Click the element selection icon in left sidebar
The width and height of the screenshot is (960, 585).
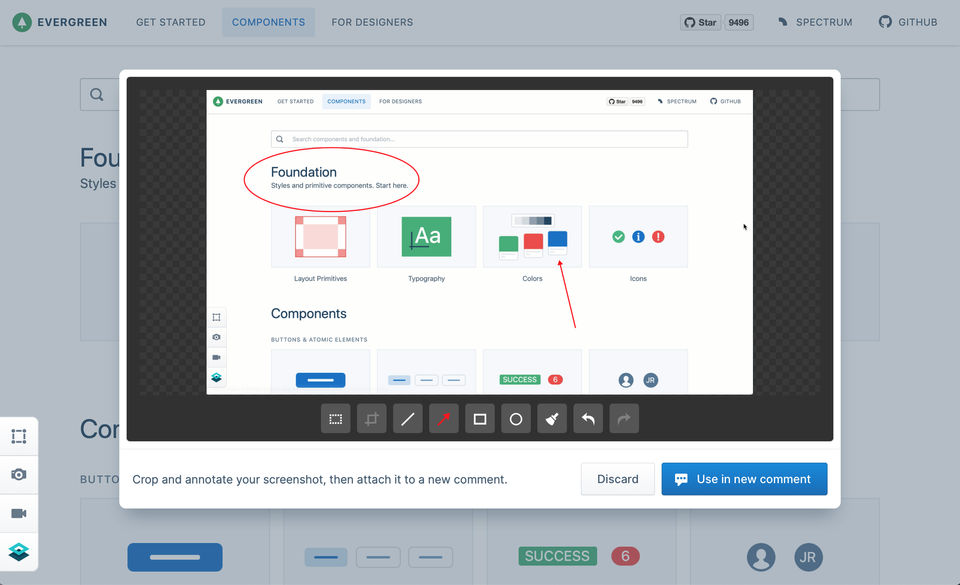[x=19, y=436]
